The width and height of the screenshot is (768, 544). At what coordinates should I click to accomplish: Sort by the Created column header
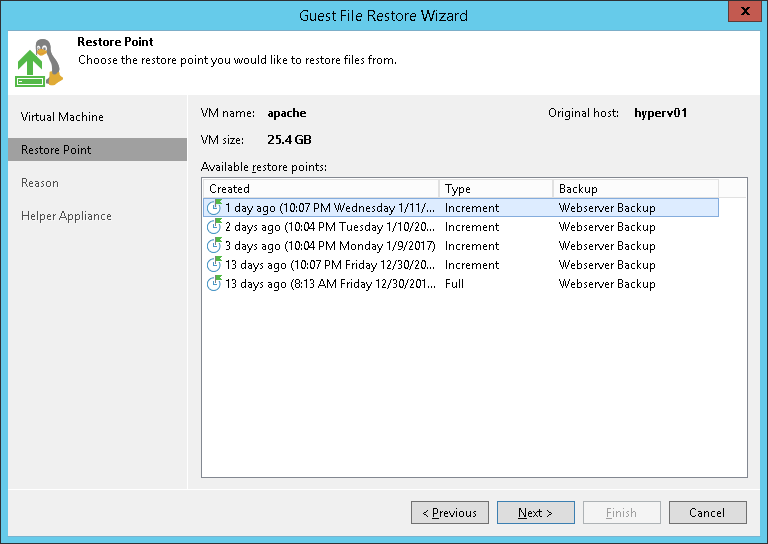tap(321, 189)
